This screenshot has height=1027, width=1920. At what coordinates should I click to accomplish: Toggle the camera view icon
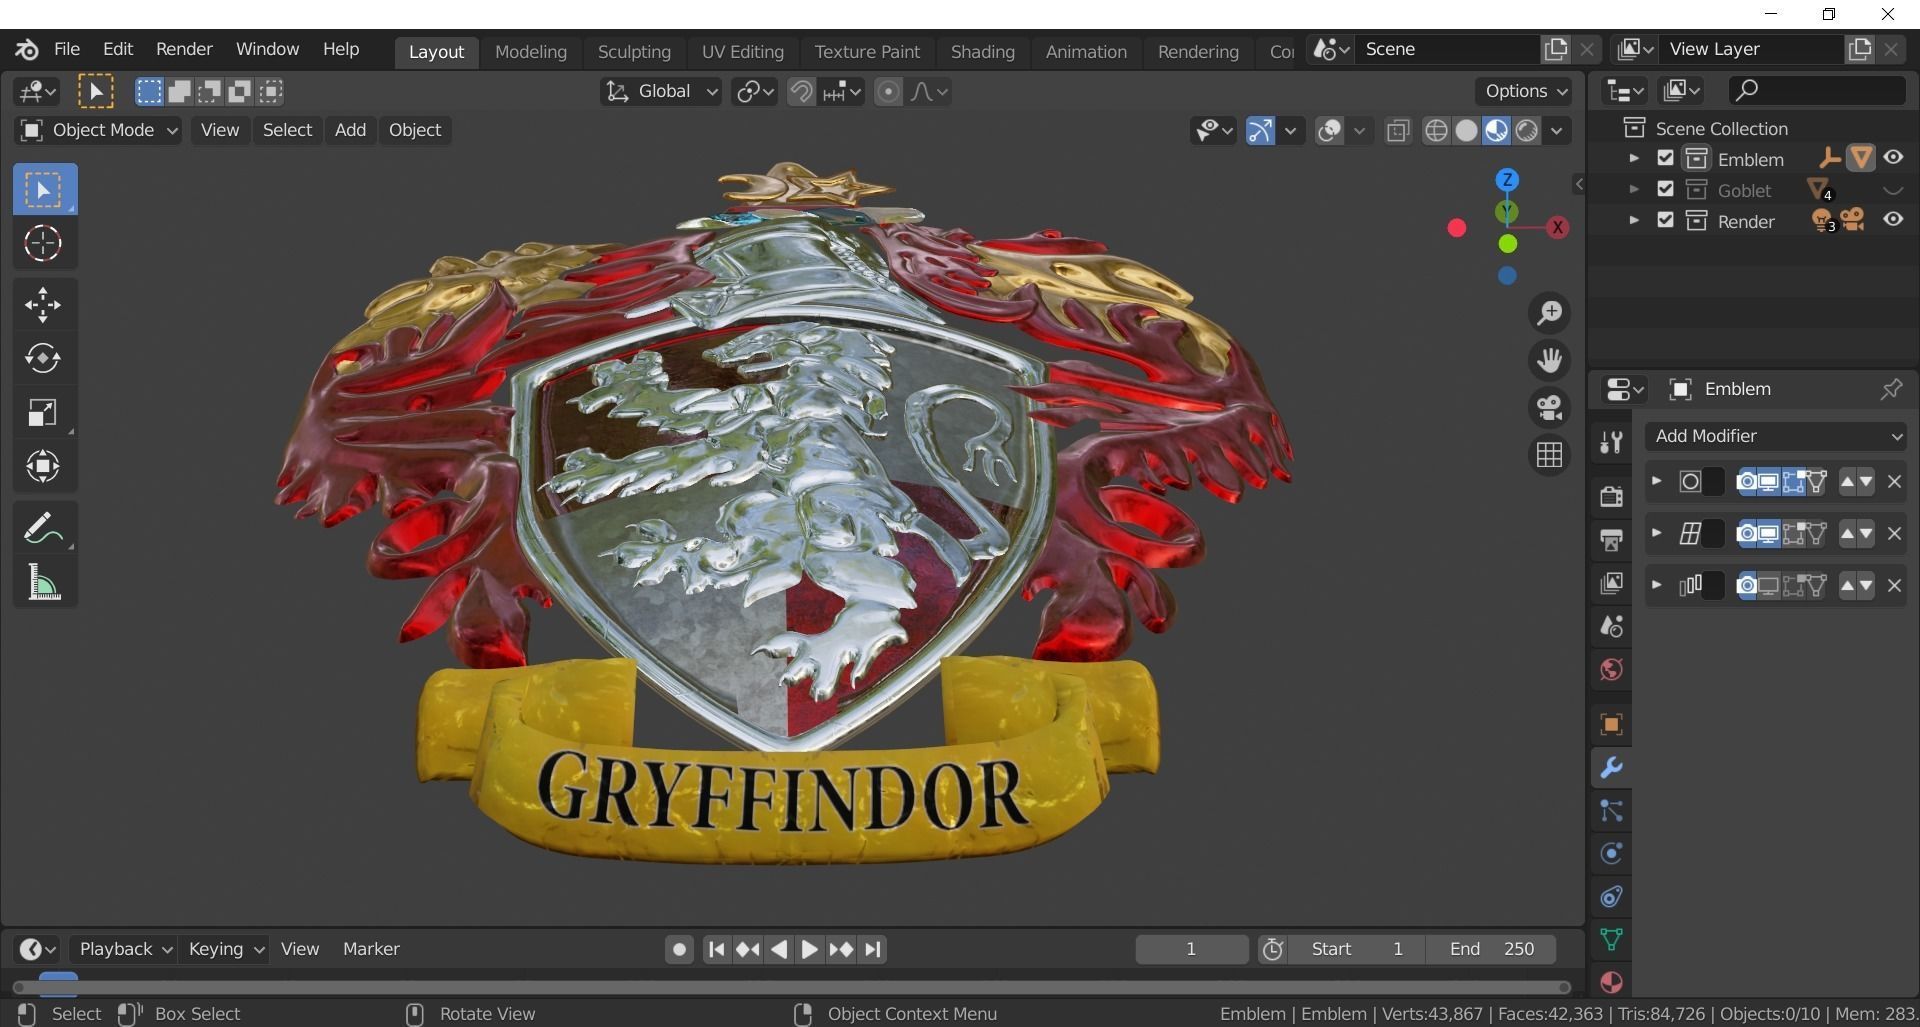pyautogui.click(x=1549, y=407)
